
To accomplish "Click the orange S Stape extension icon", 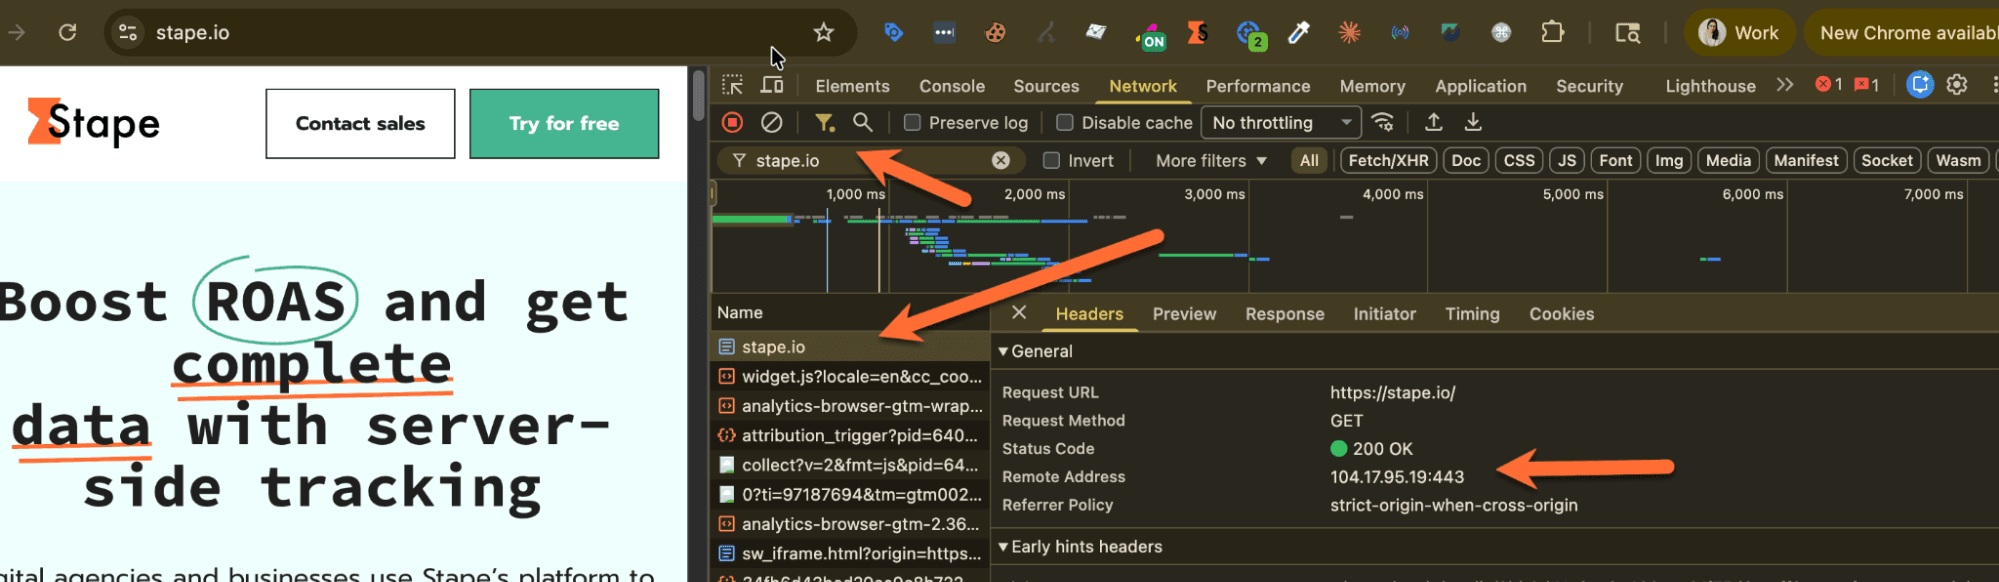I will point(1197,32).
